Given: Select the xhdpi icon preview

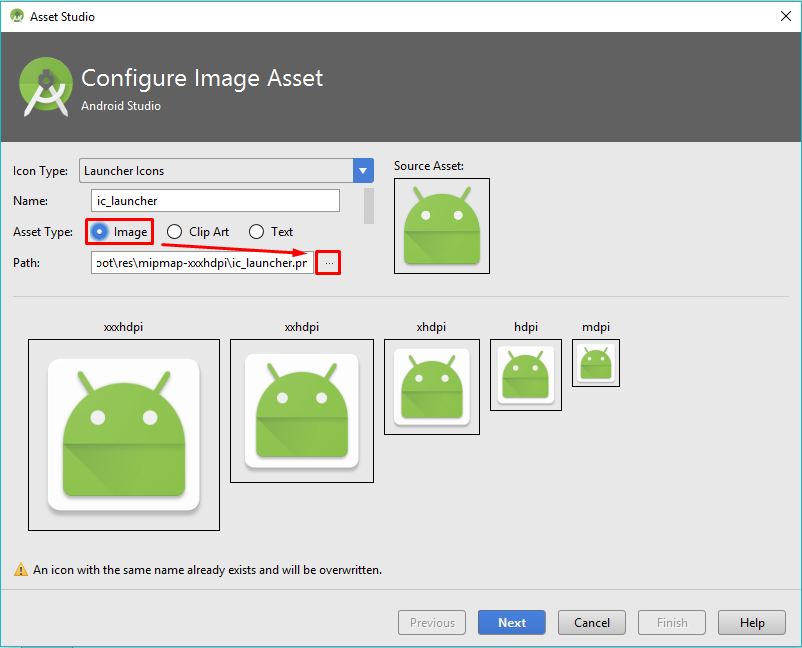Looking at the screenshot, I should coord(432,387).
